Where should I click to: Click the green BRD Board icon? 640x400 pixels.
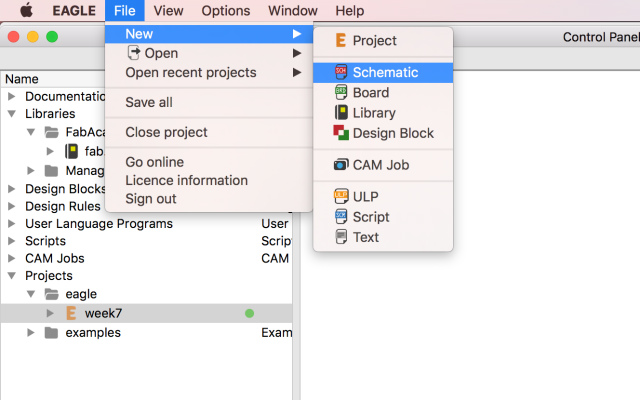click(x=341, y=92)
